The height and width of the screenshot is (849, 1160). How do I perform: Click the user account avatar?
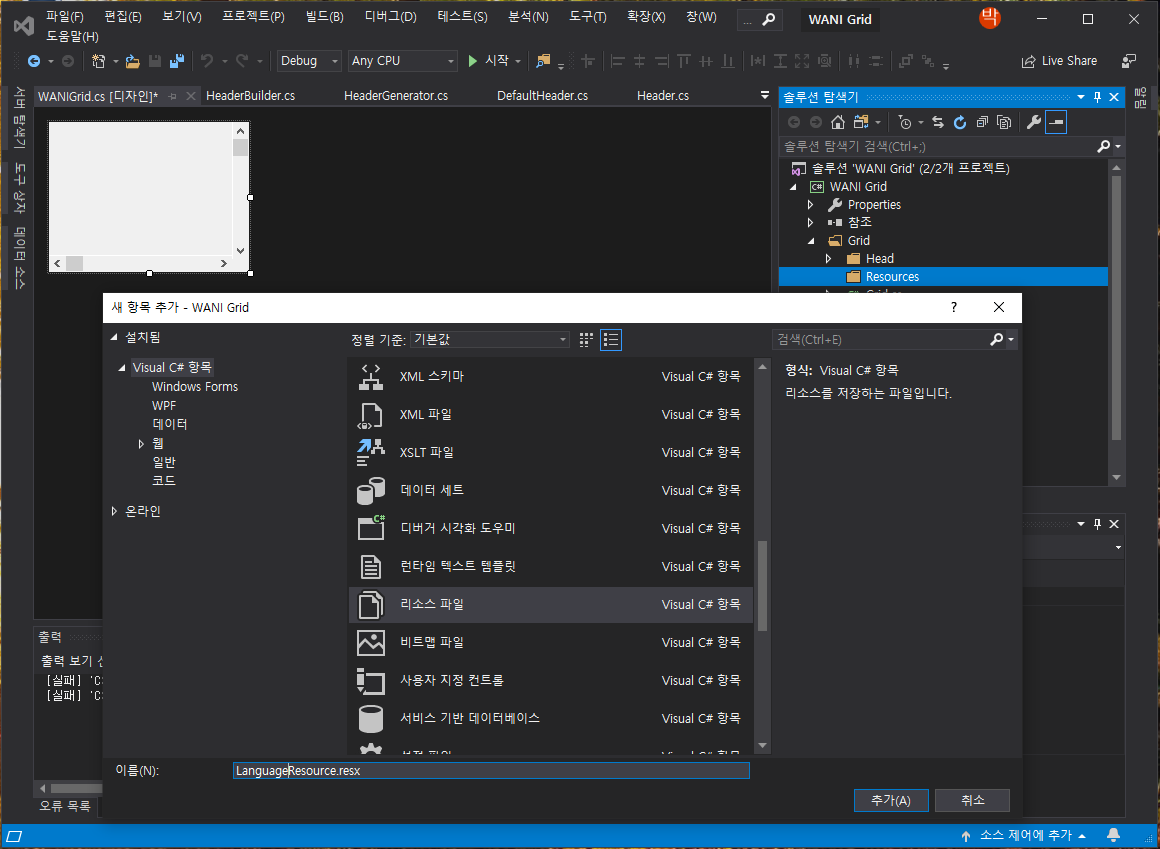tap(990, 18)
